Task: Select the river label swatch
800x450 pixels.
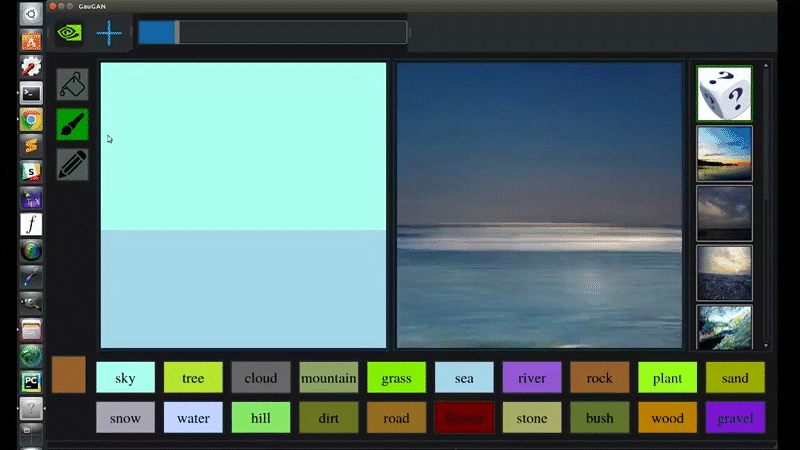Action: [x=532, y=378]
